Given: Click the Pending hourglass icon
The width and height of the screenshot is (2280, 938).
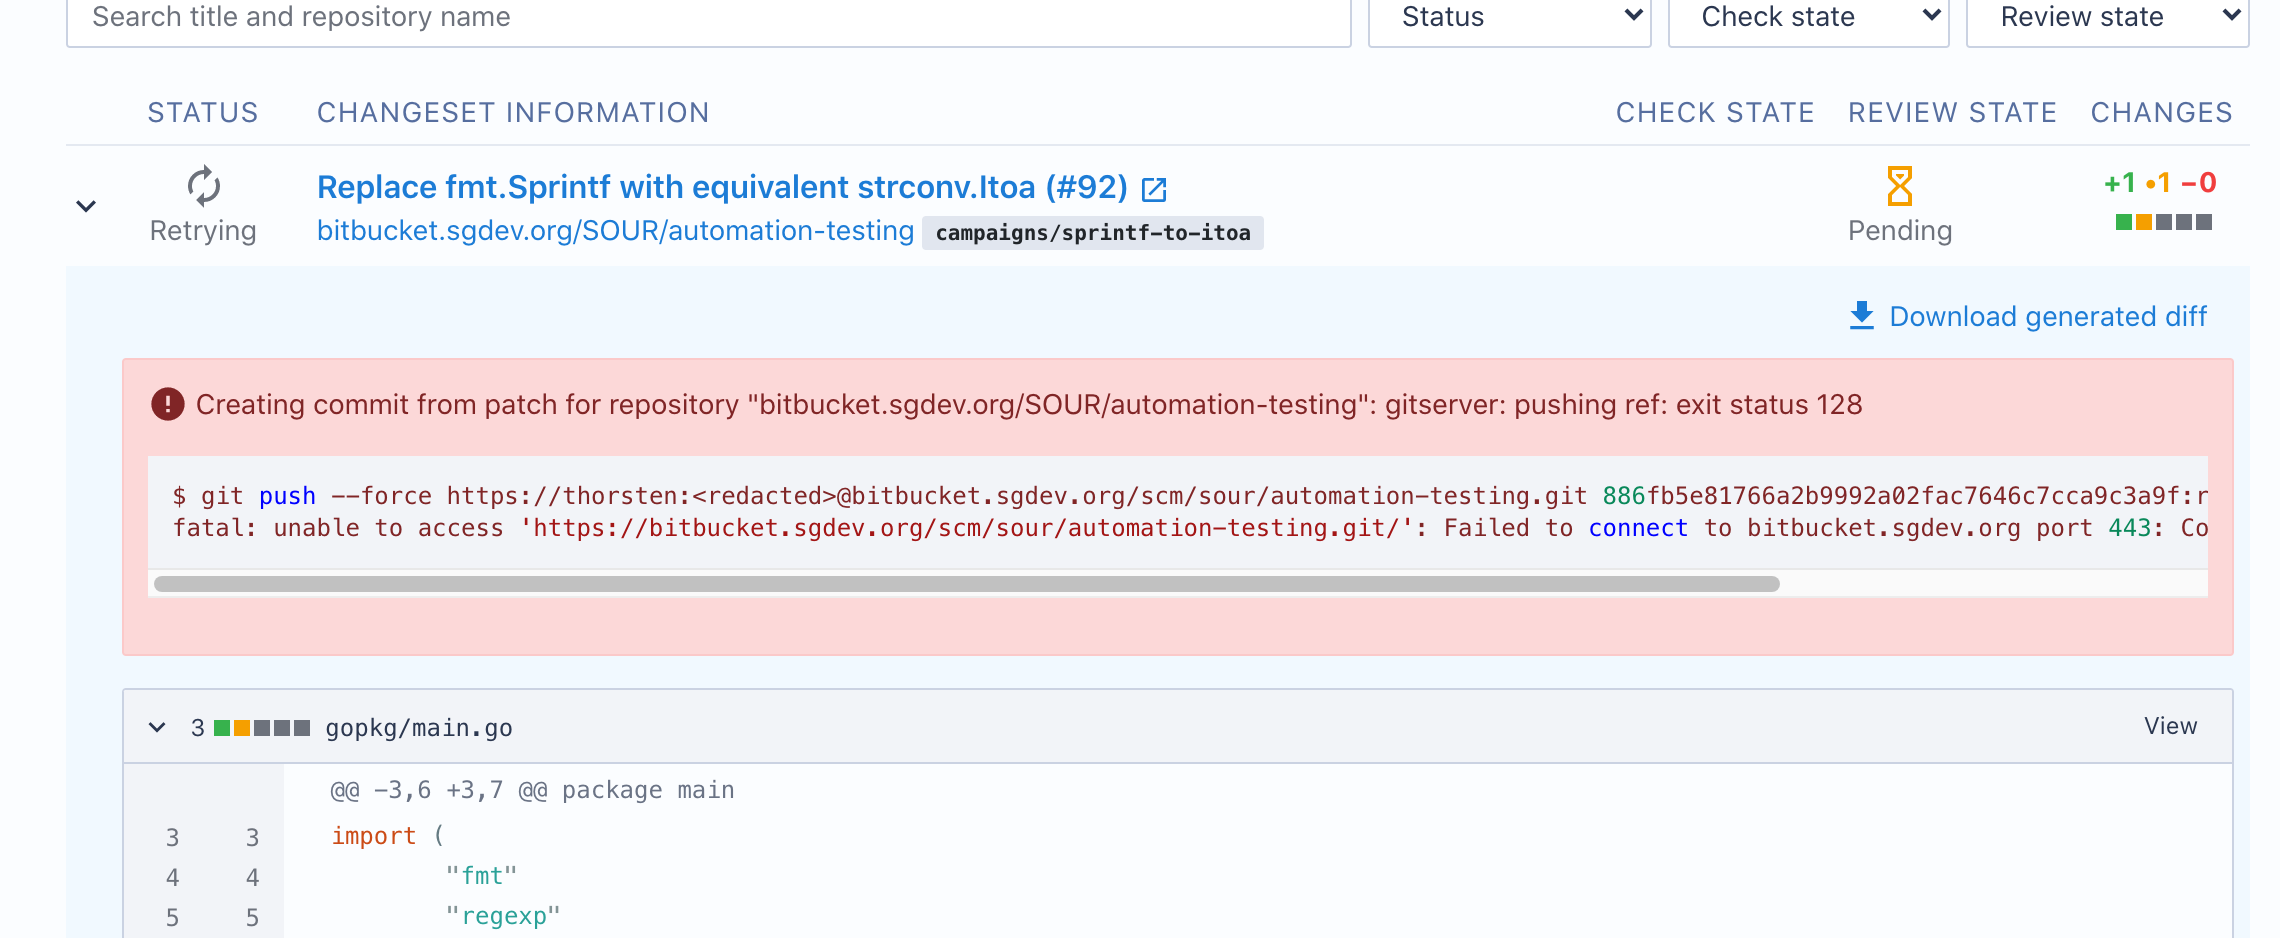Looking at the screenshot, I should (x=1899, y=186).
